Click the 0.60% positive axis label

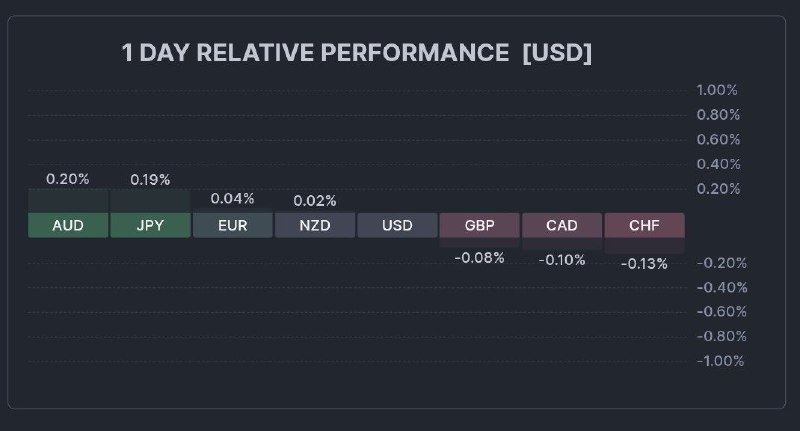[x=717, y=139]
